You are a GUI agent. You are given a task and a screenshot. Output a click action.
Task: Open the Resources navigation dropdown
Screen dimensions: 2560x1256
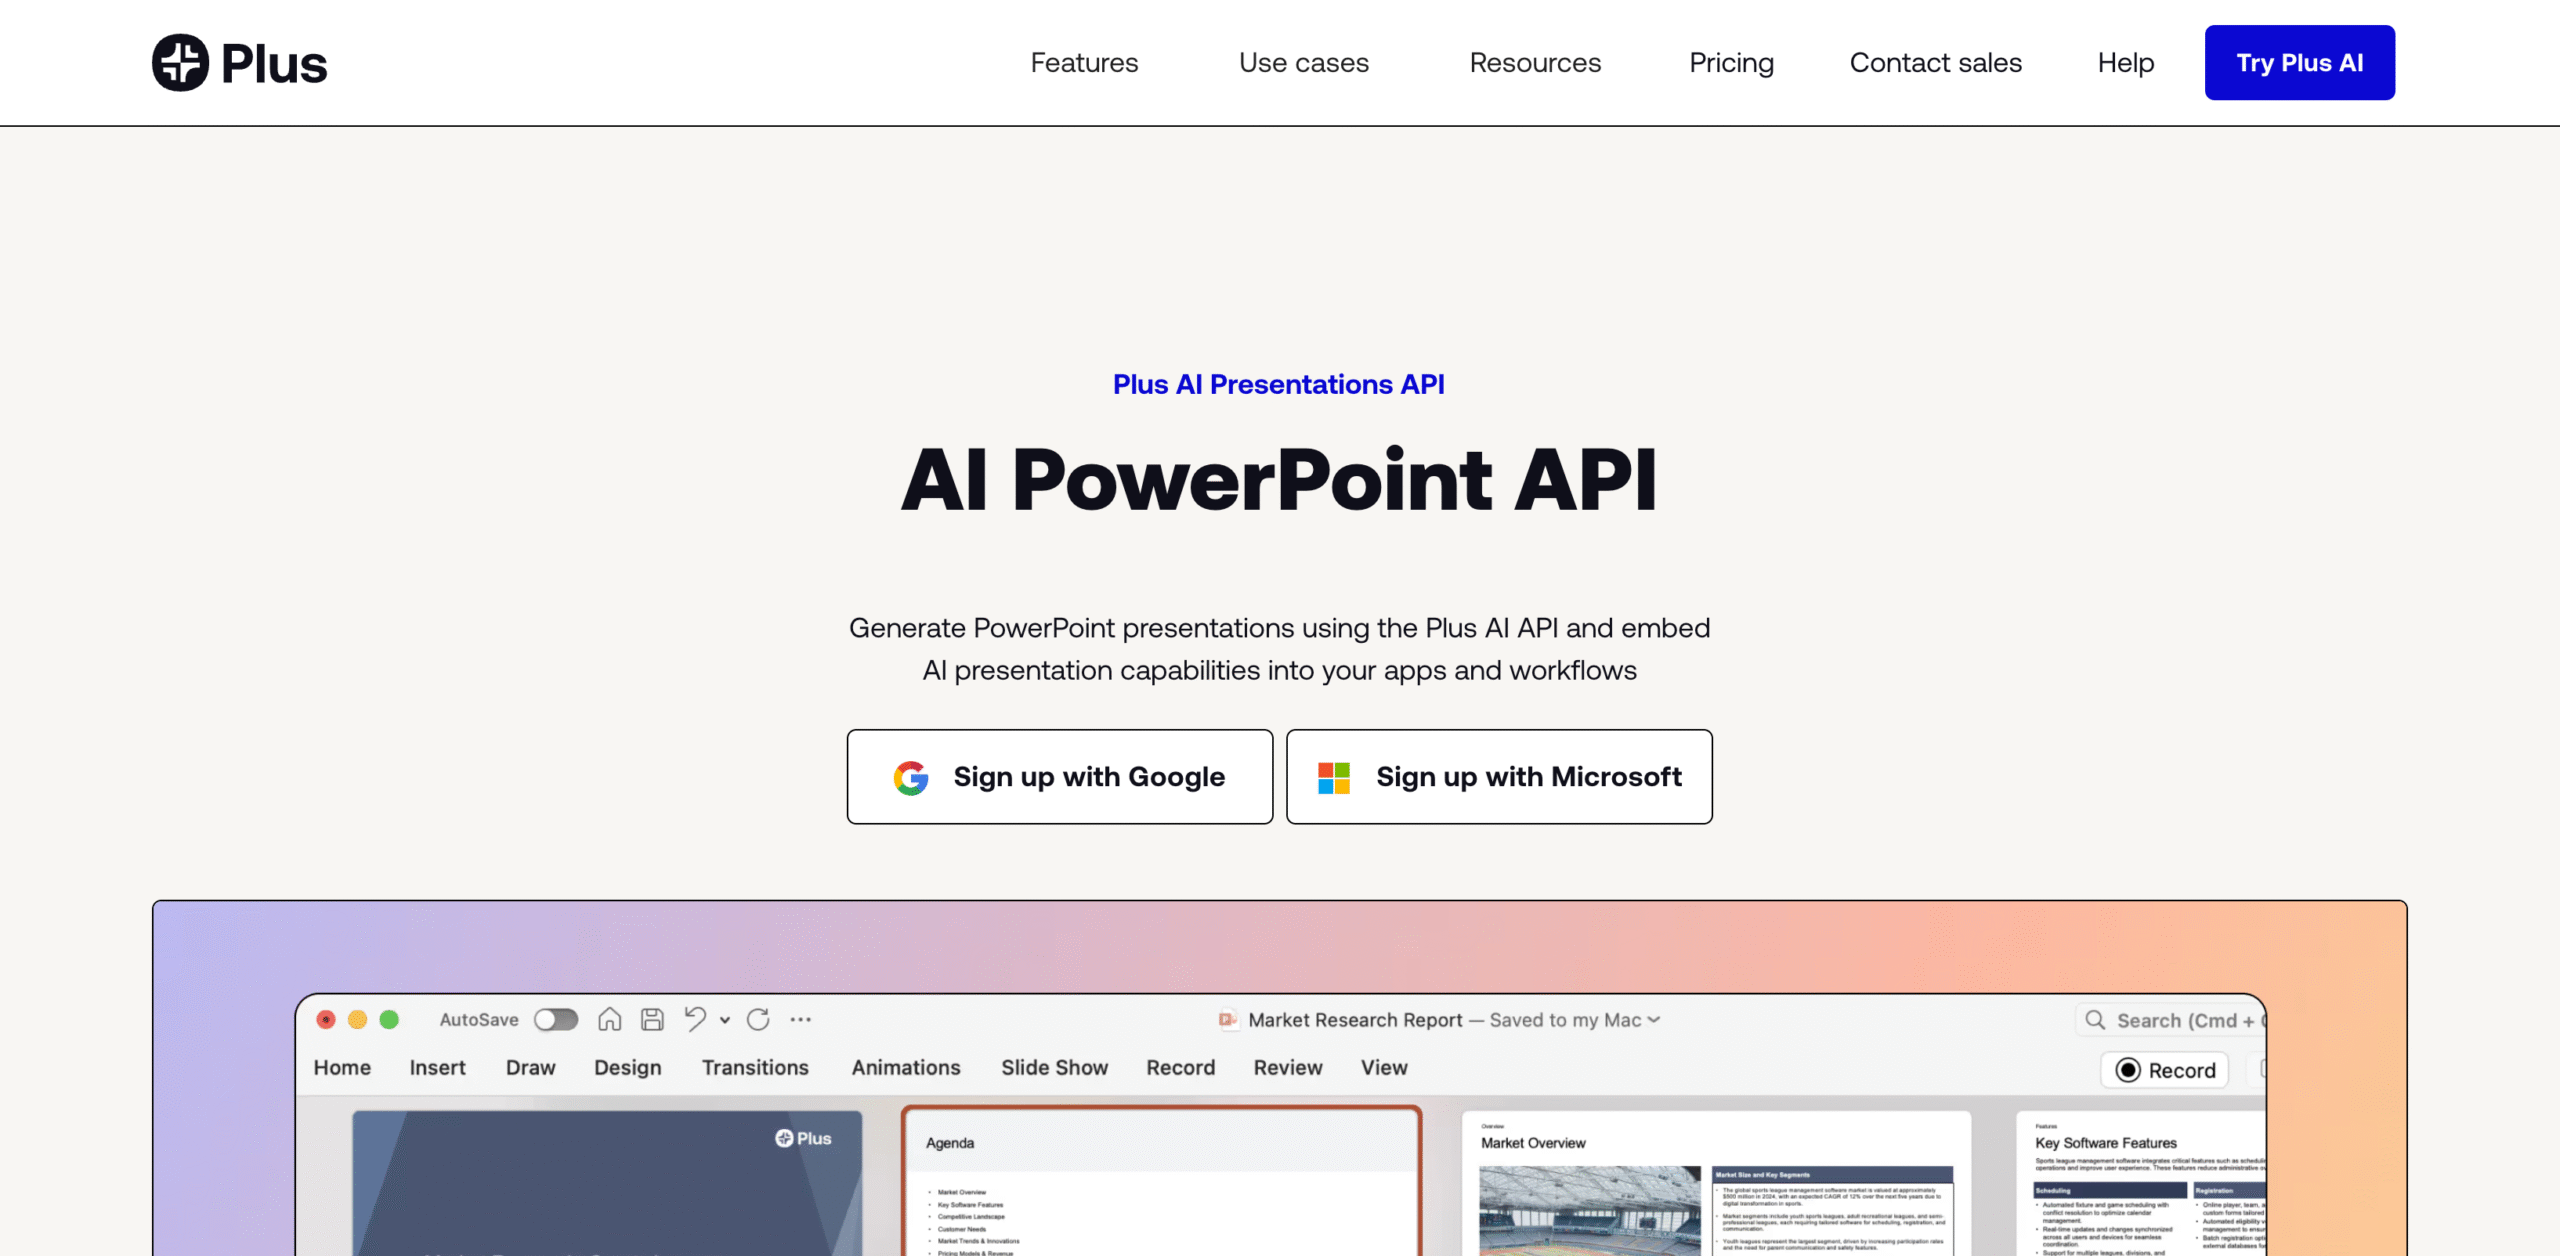tap(1535, 62)
